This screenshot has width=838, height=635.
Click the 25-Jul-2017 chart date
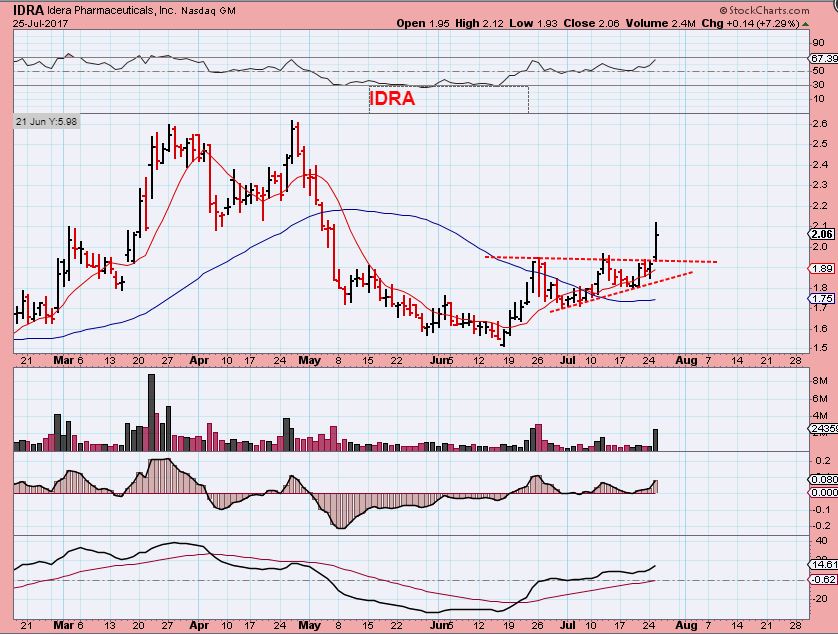click(40, 24)
